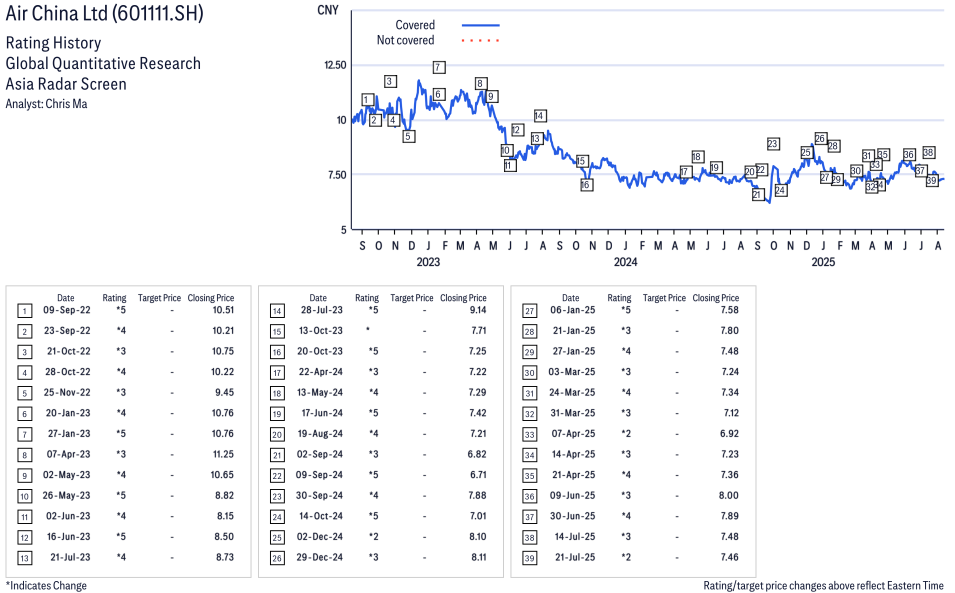Click the red dotted Not covered legend line
Screen dimensions: 955x593
[481, 41]
